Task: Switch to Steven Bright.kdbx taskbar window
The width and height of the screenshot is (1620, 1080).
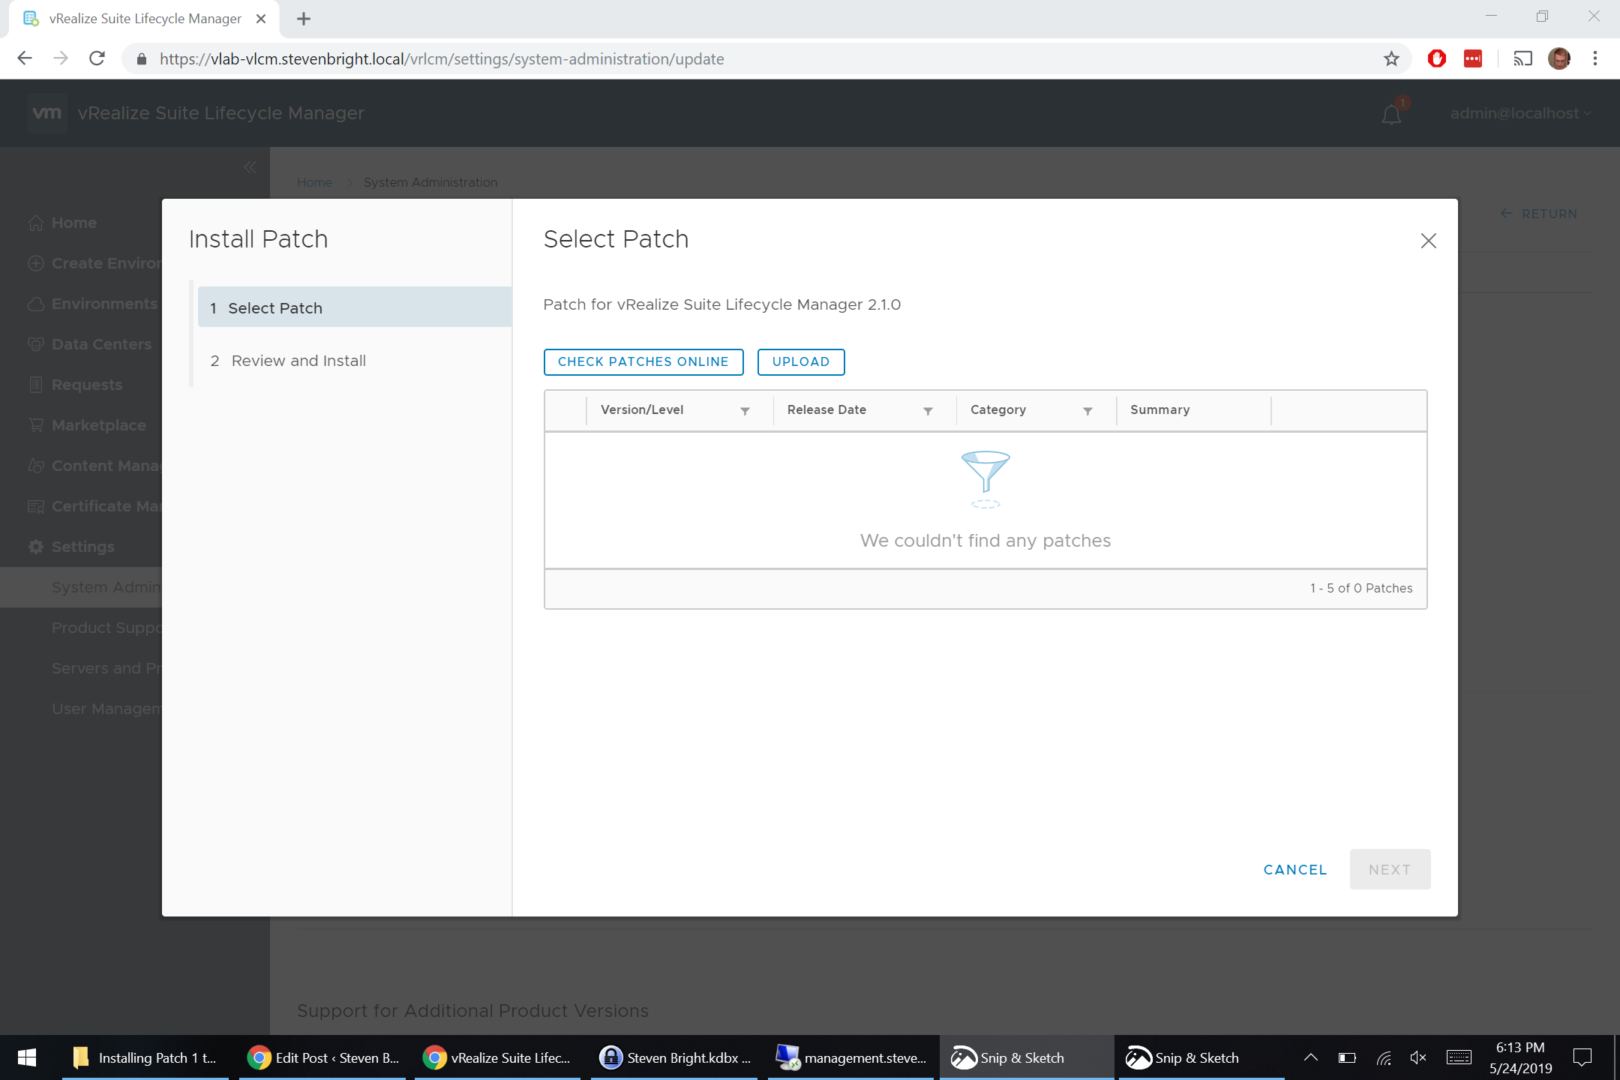Action: [x=676, y=1057]
